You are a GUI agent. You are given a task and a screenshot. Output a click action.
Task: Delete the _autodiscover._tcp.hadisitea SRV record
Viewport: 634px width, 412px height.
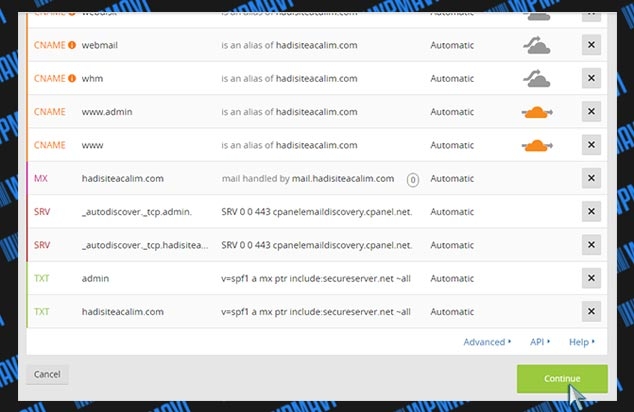pyautogui.click(x=591, y=245)
